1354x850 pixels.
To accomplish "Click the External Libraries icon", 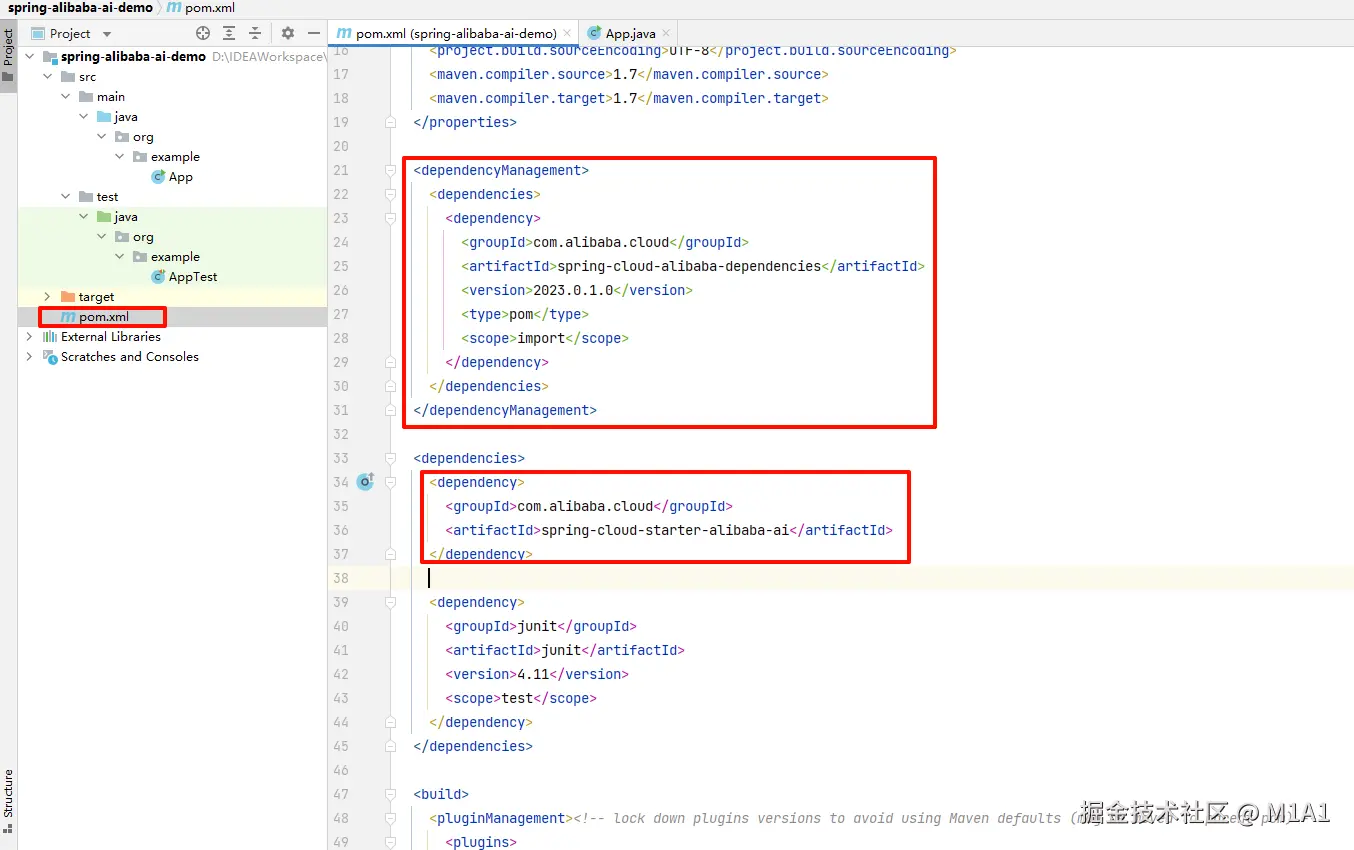I will tap(50, 337).
